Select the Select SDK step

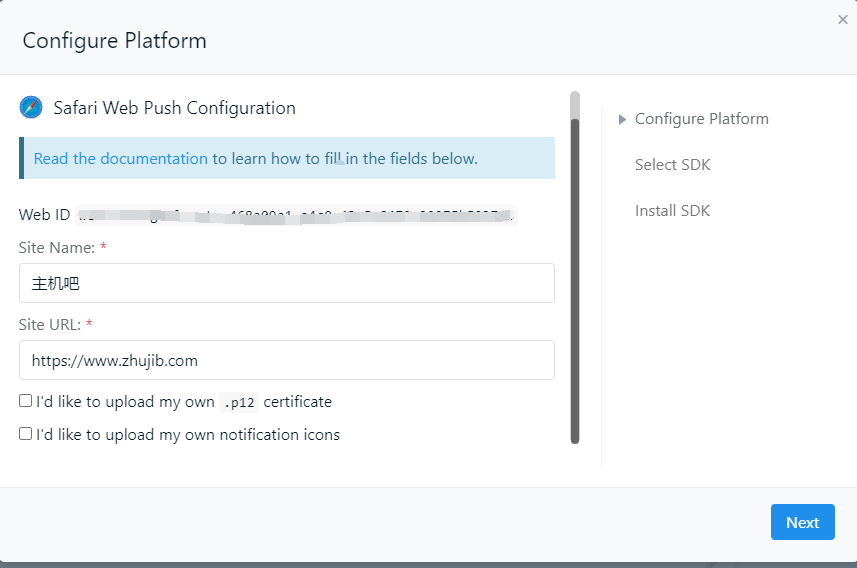click(x=672, y=165)
